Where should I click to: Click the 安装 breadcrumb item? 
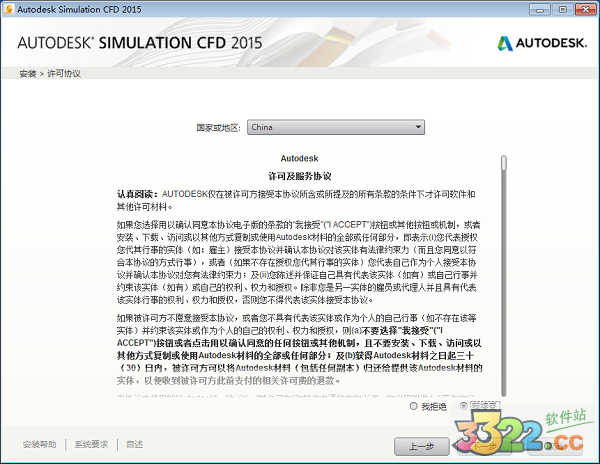pos(28,74)
